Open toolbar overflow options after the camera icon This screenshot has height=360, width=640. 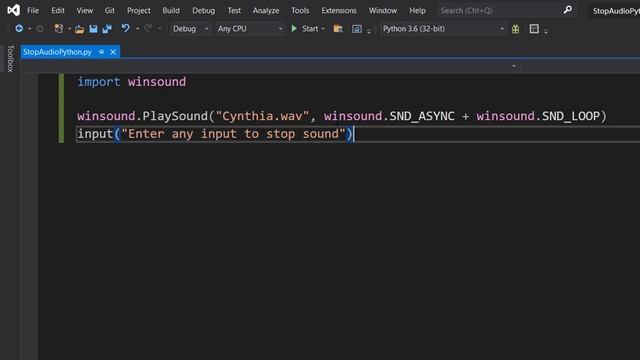pyautogui.click(x=369, y=31)
